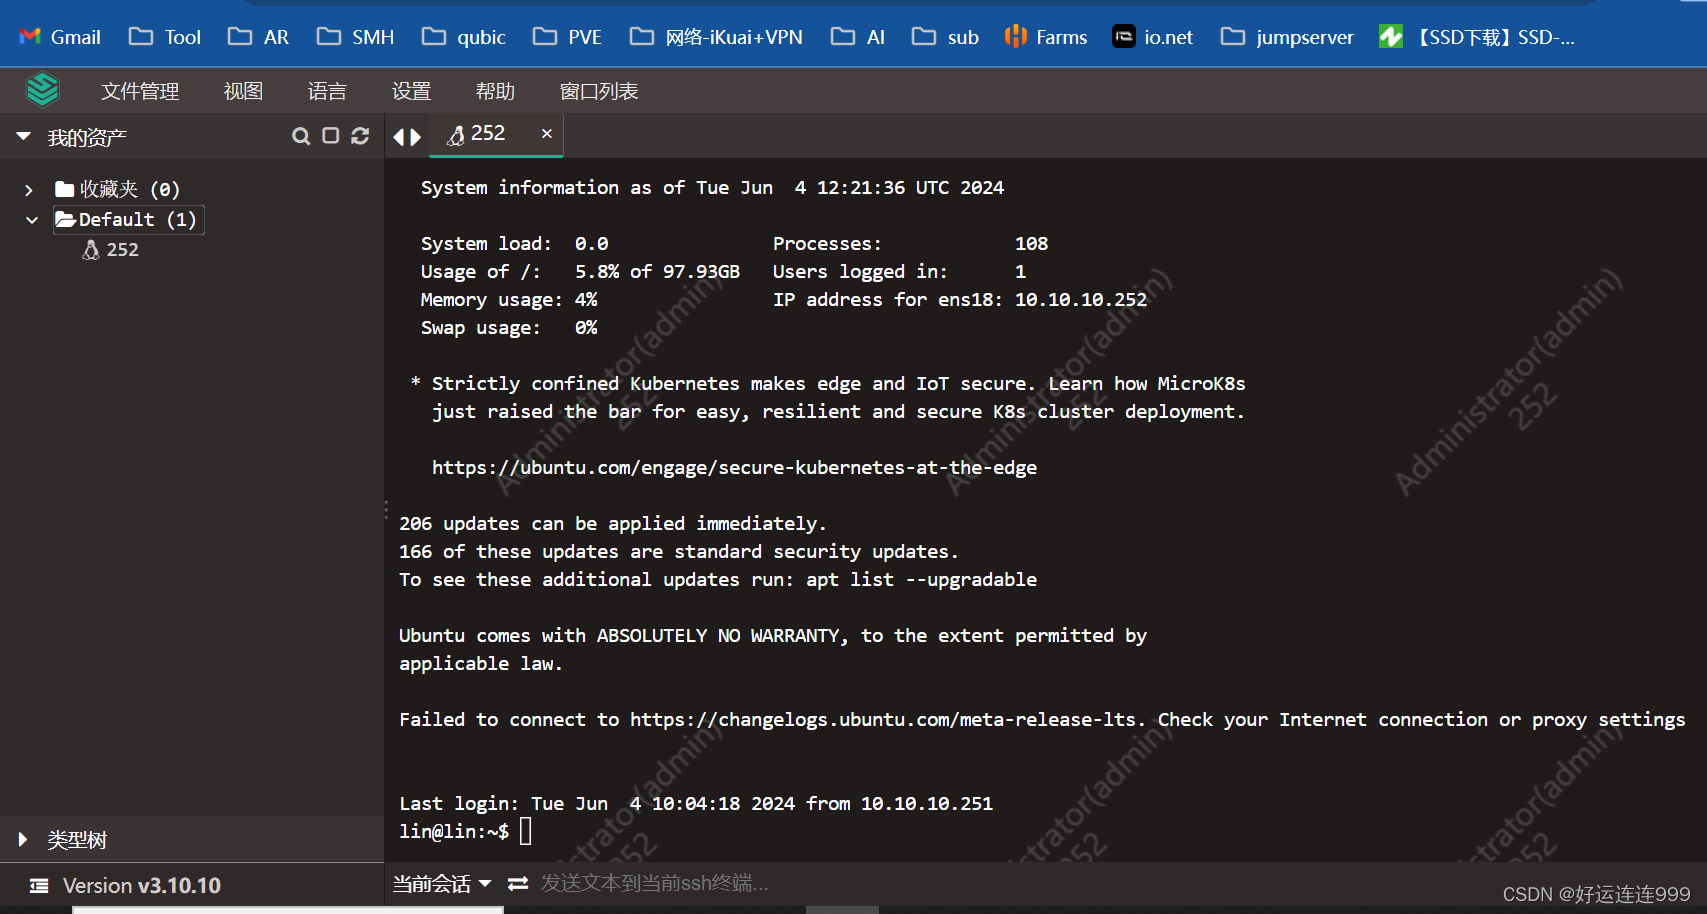The image size is (1707, 914).
Task: Open the 当前会话 dropdown
Action: click(x=442, y=884)
